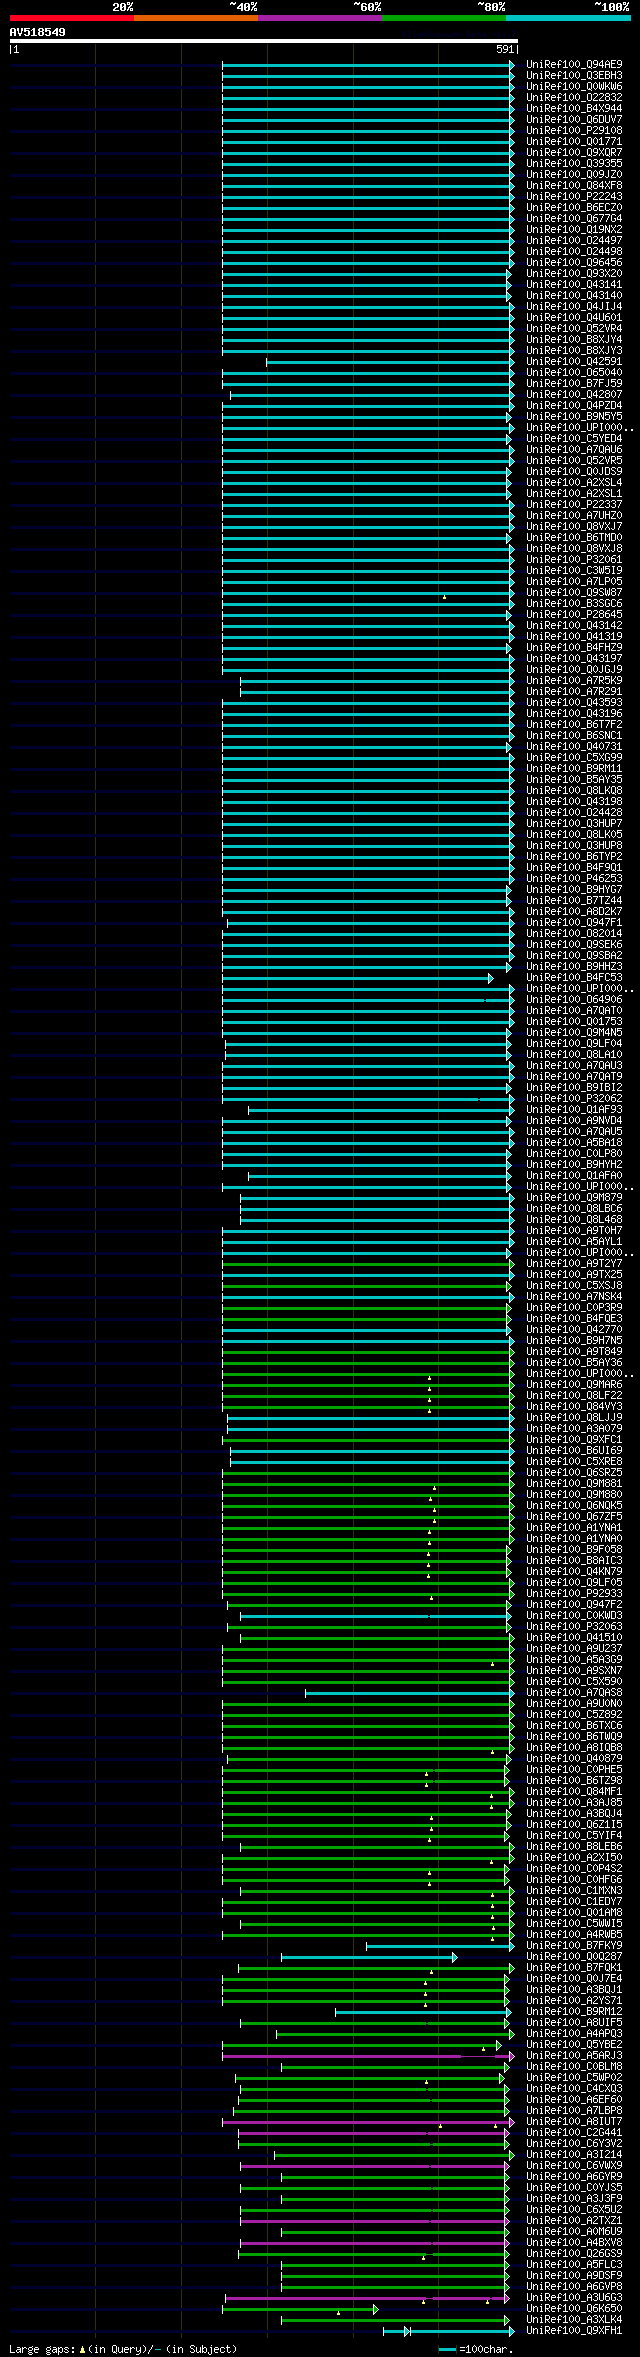Select hit label UniRef100_A5AYL1
The image size is (640, 2357).
574,1241
